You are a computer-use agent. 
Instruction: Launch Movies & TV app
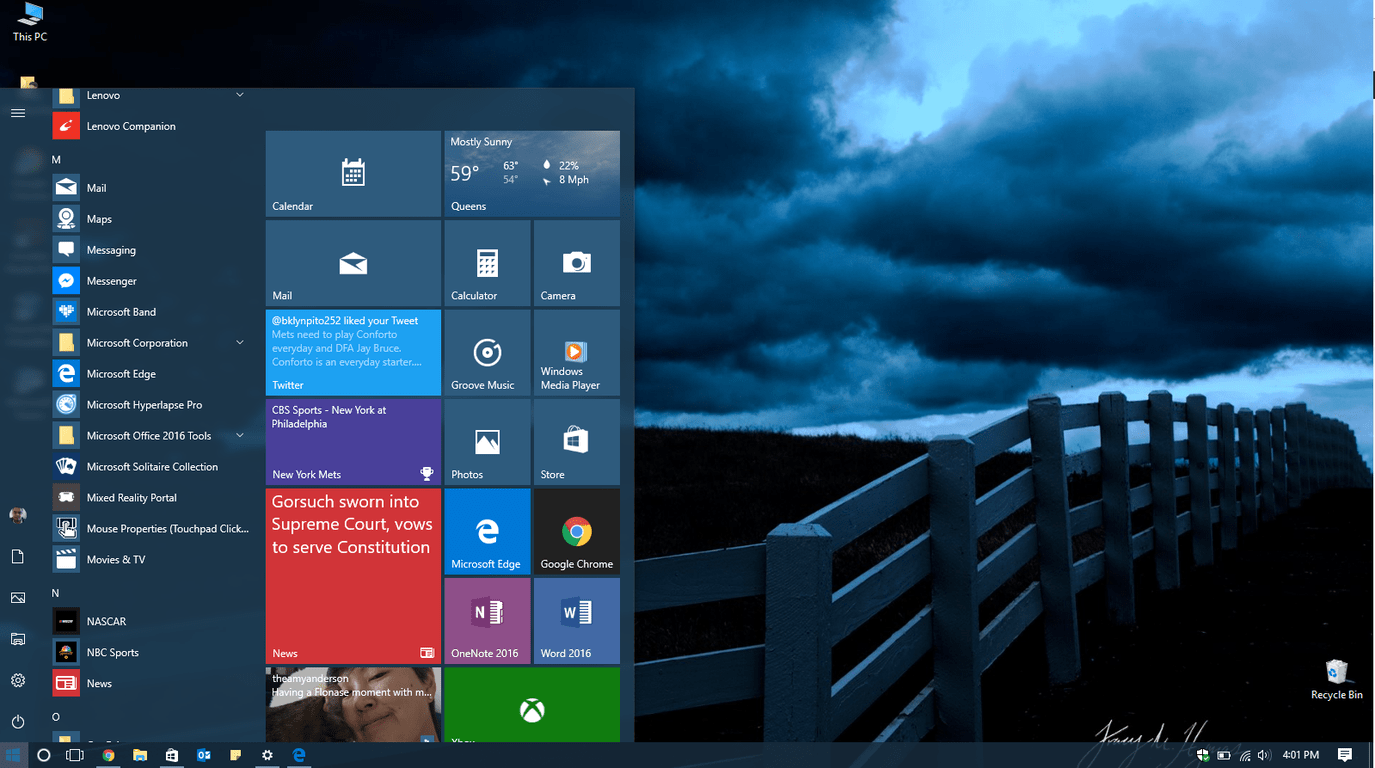point(150,560)
